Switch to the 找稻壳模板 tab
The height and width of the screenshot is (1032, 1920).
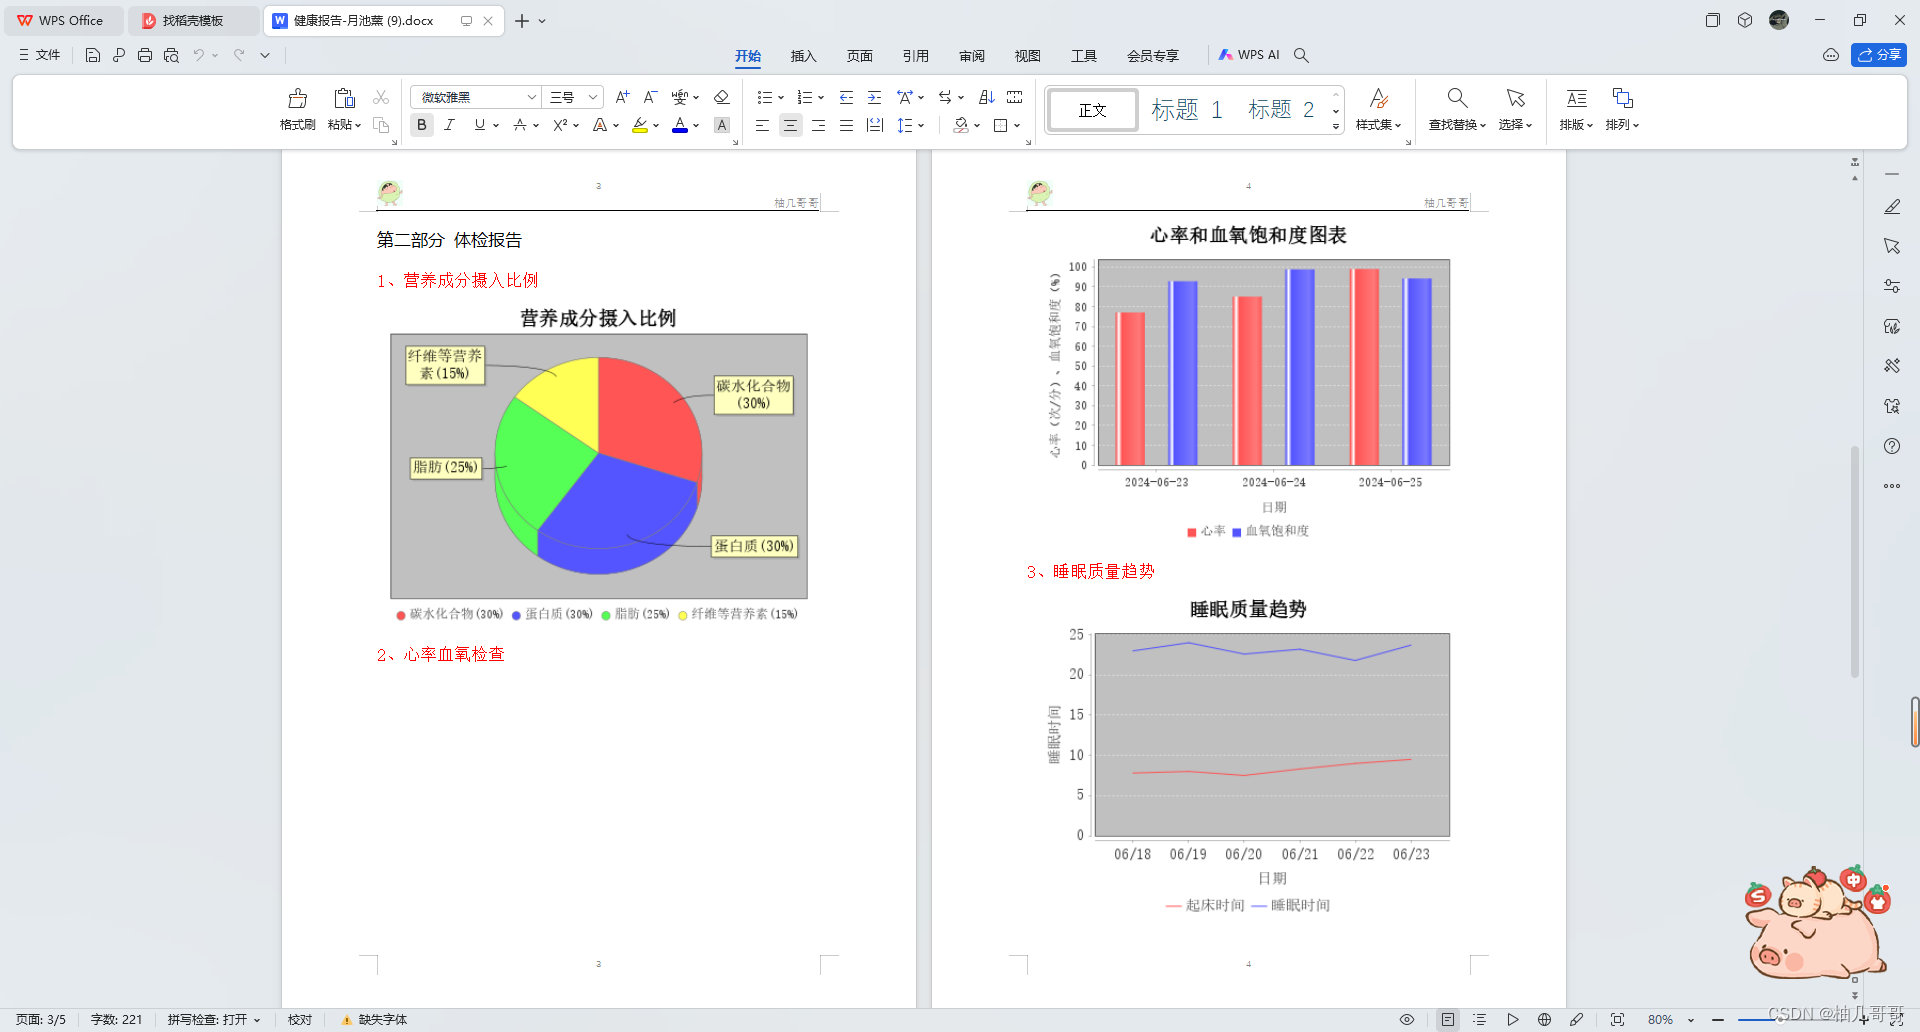pyautogui.click(x=193, y=20)
